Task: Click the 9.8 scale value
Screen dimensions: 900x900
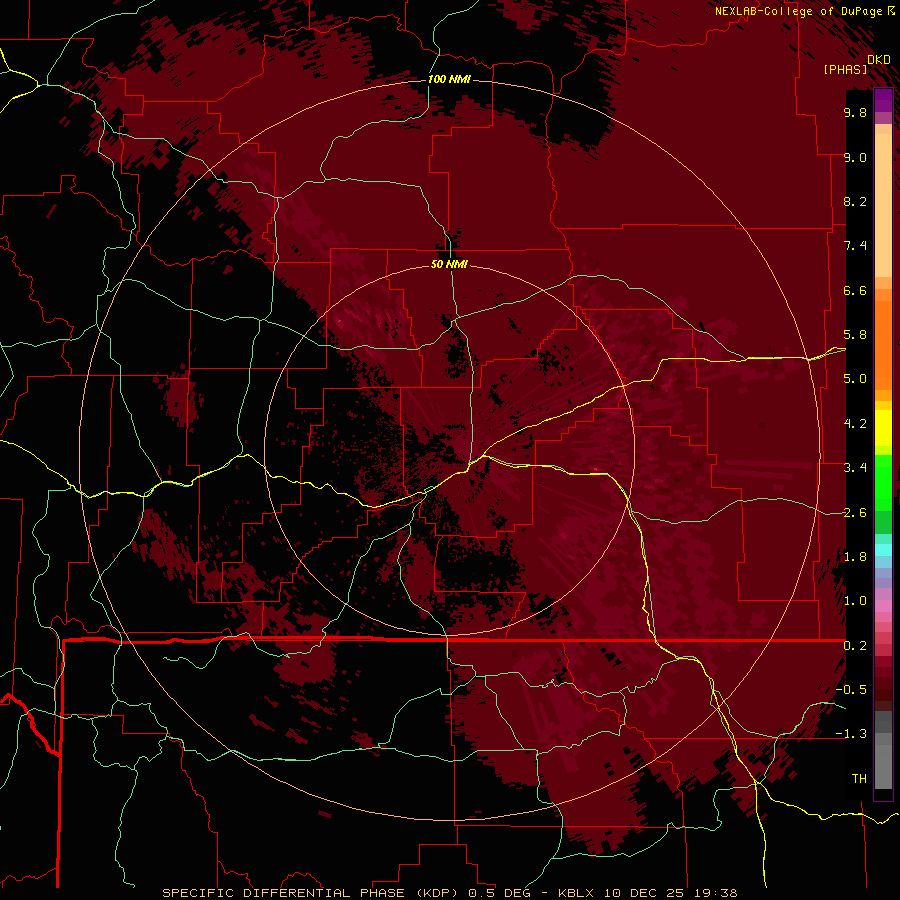Action: point(855,112)
